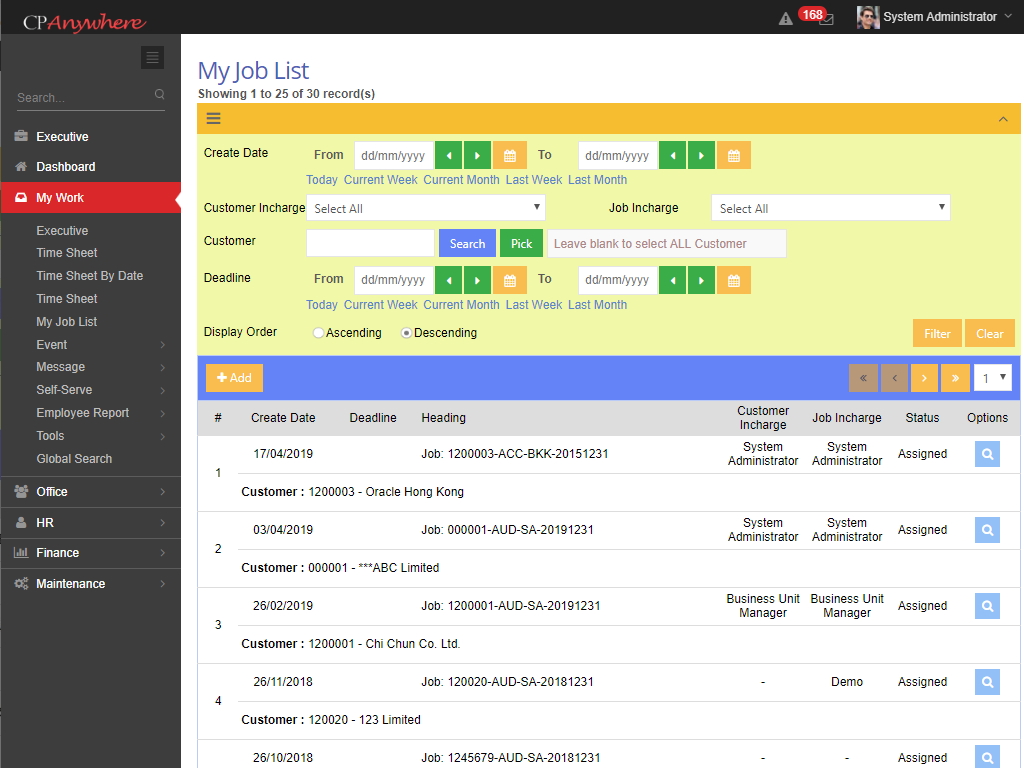Image resolution: width=1024 pixels, height=768 pixels.
Task: Click the alert warning triangle icon
Action: (786, 18)
